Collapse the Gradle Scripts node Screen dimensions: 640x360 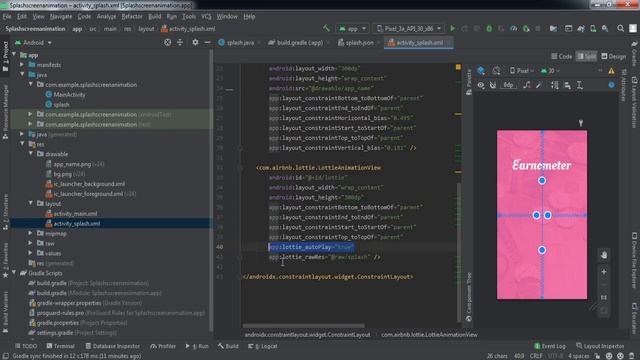point(14,273)
